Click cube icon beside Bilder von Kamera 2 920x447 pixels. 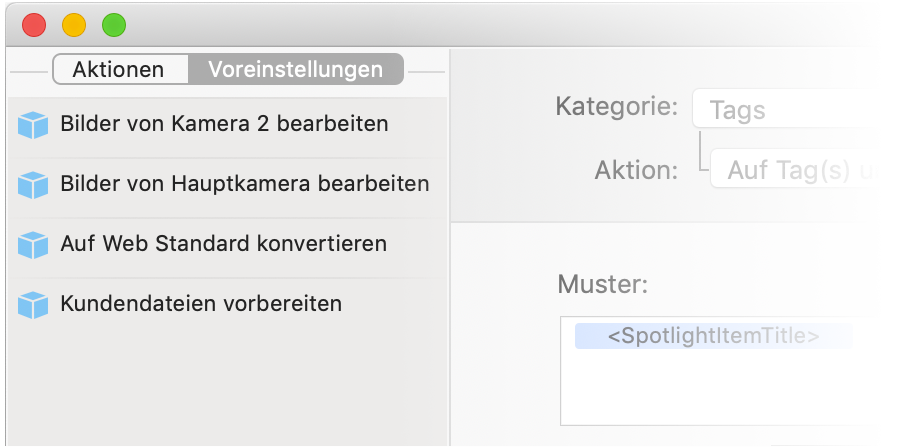pyautogui.click(x=33, y=125)
